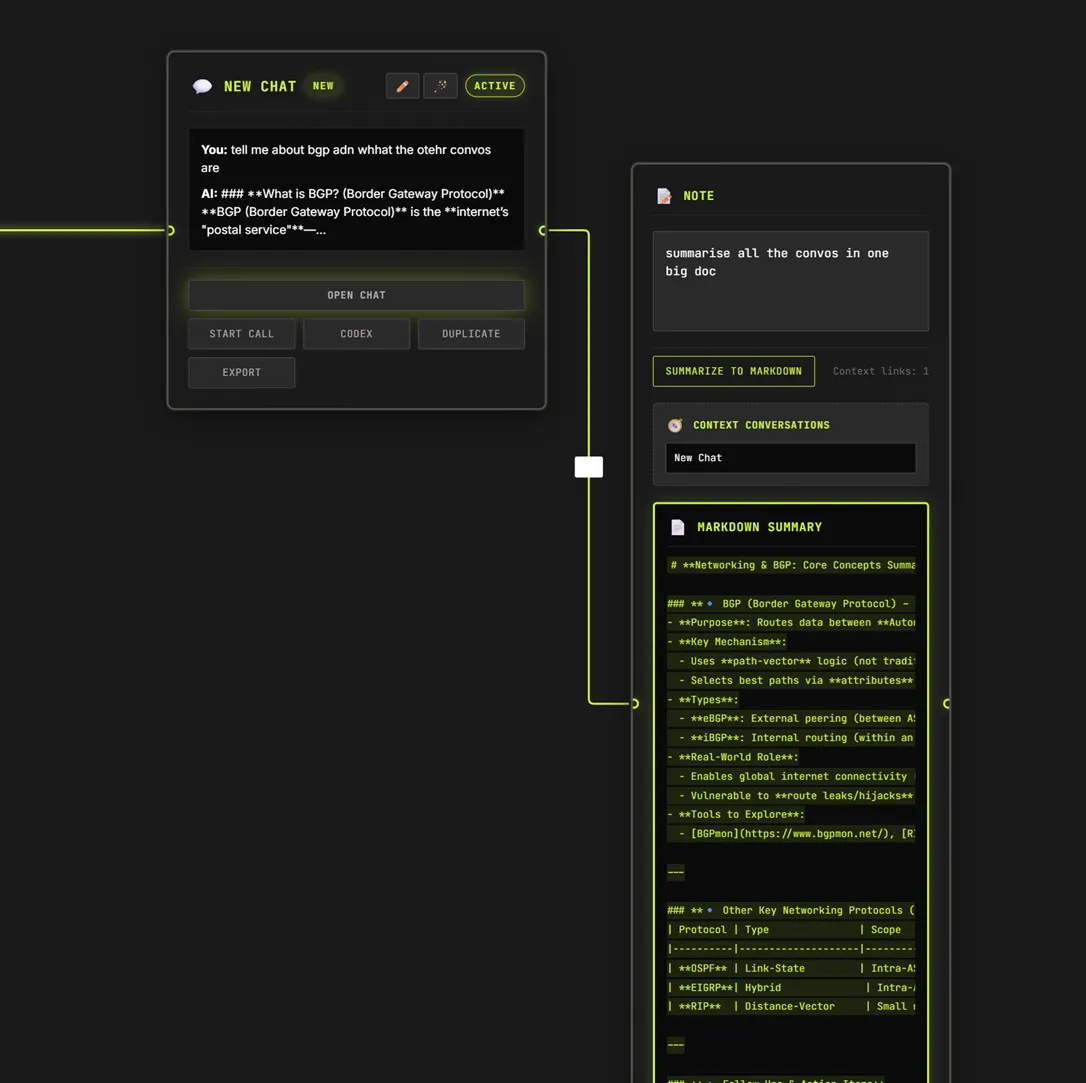Click the BGPmon link line in summary
This screenshot has width=1086, height=1083.
coord(791,834)
